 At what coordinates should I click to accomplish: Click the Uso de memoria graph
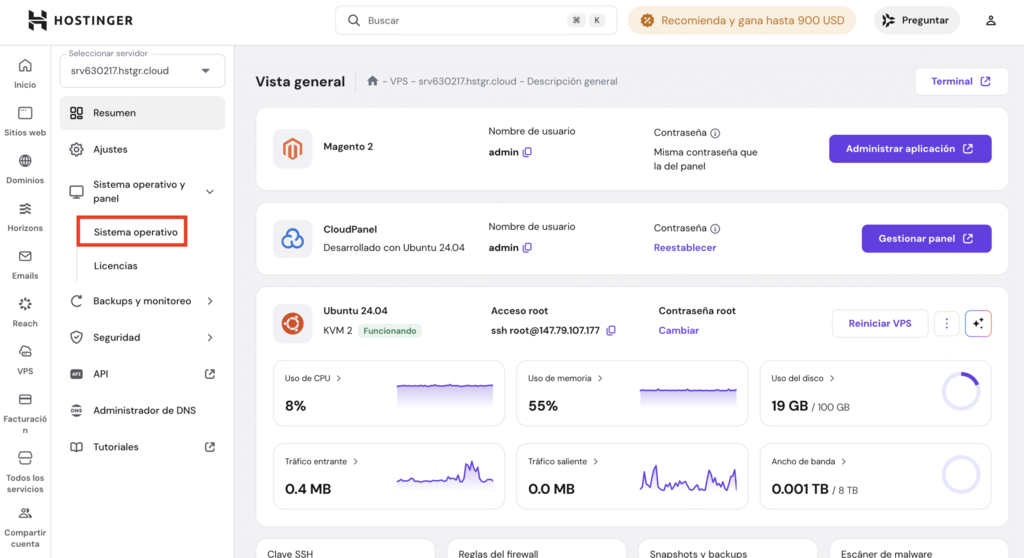pos(688,397)
